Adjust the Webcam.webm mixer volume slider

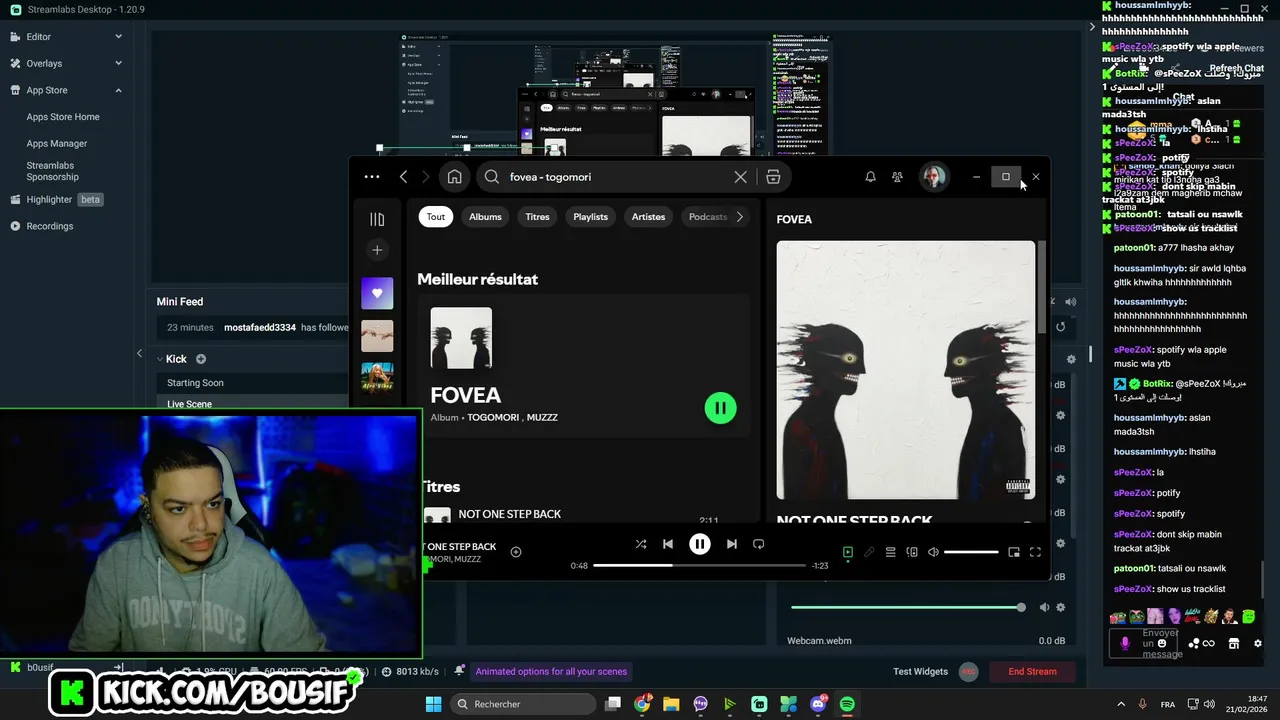point(908,607)
